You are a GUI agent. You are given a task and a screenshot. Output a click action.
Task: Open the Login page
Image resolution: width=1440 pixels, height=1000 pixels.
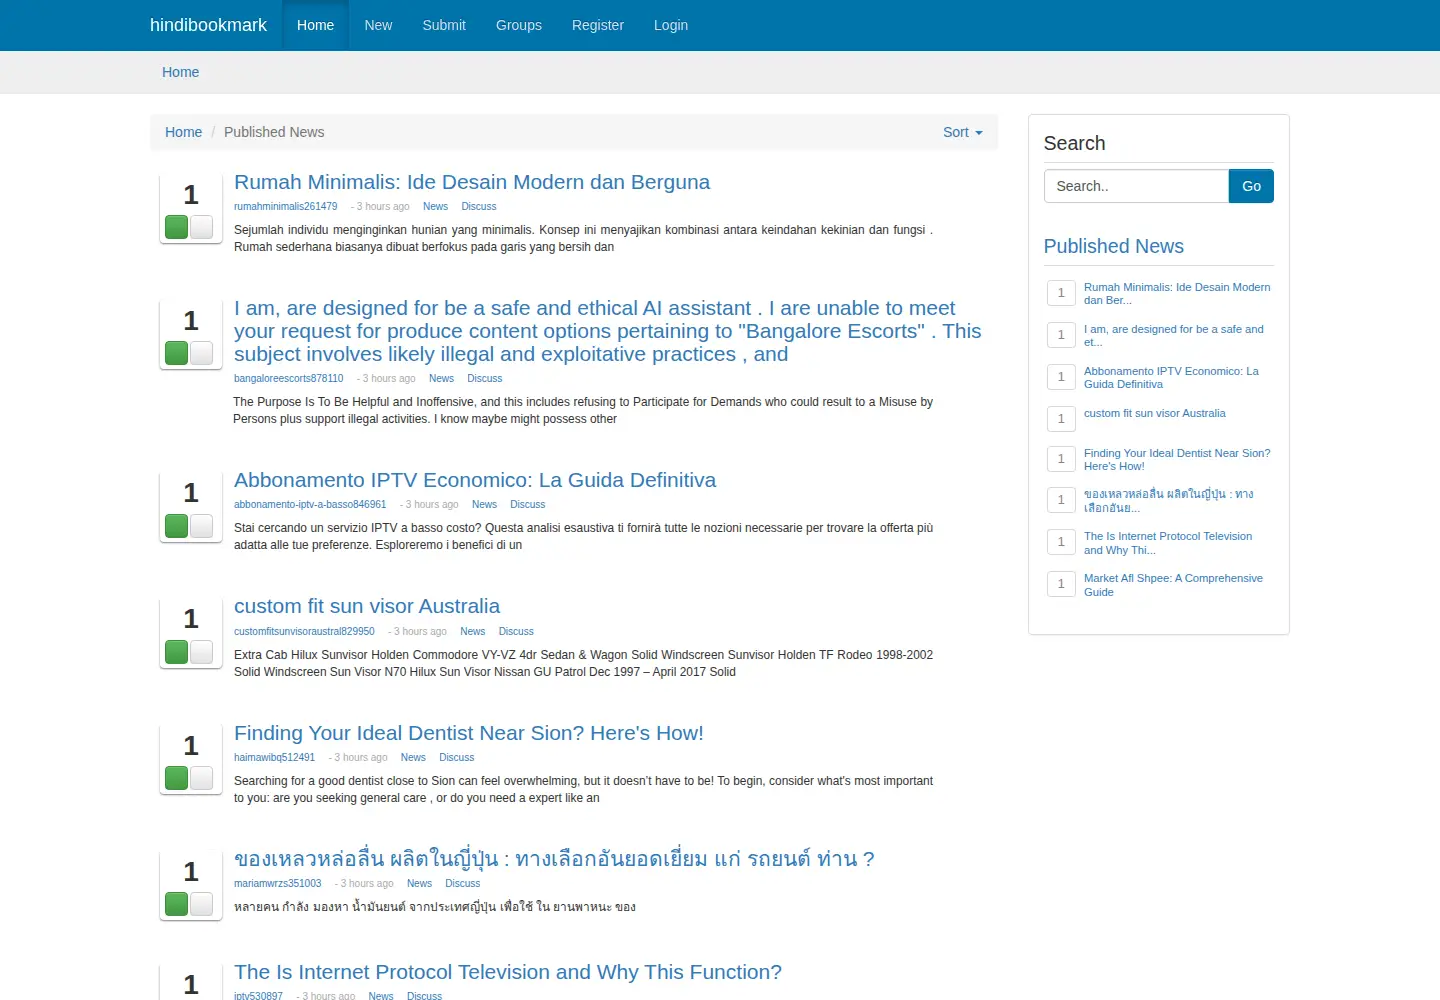point(671,25)
